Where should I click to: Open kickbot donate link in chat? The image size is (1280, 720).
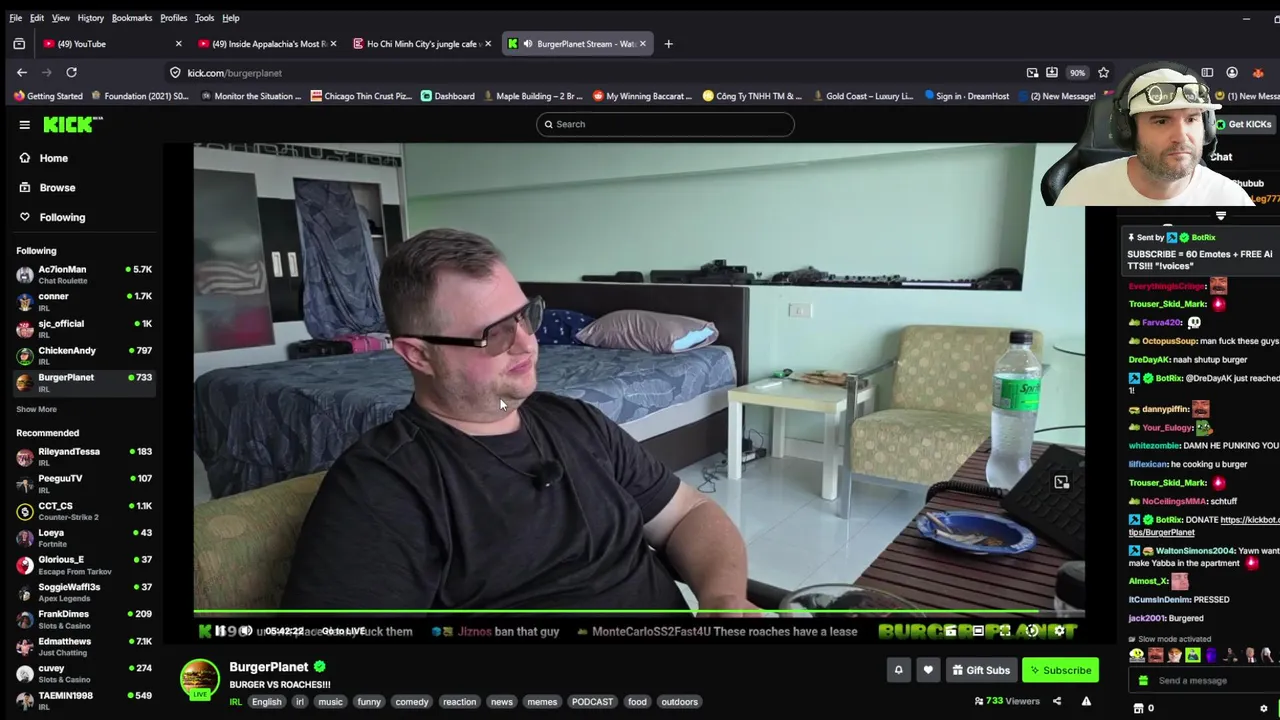click(x=1204, y=526)
